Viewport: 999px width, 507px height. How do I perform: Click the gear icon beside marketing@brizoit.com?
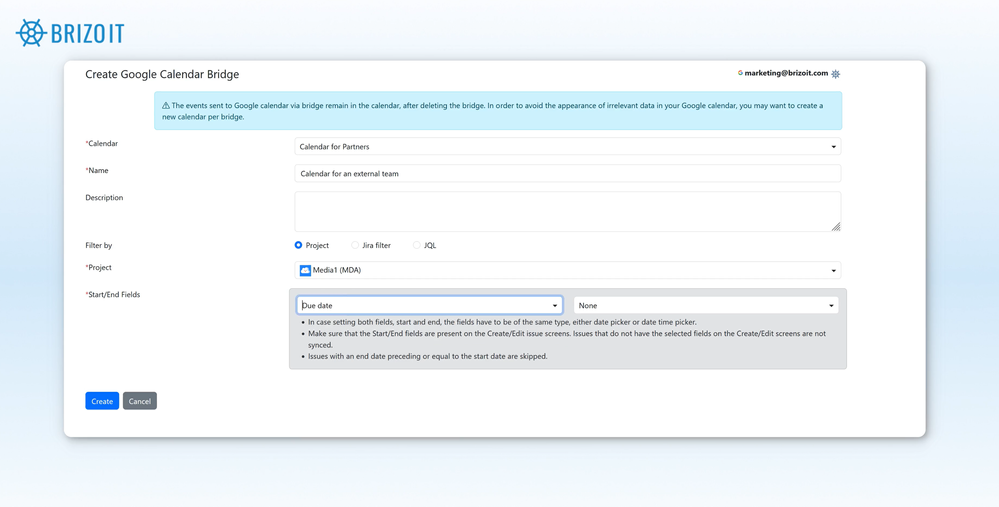835,74
